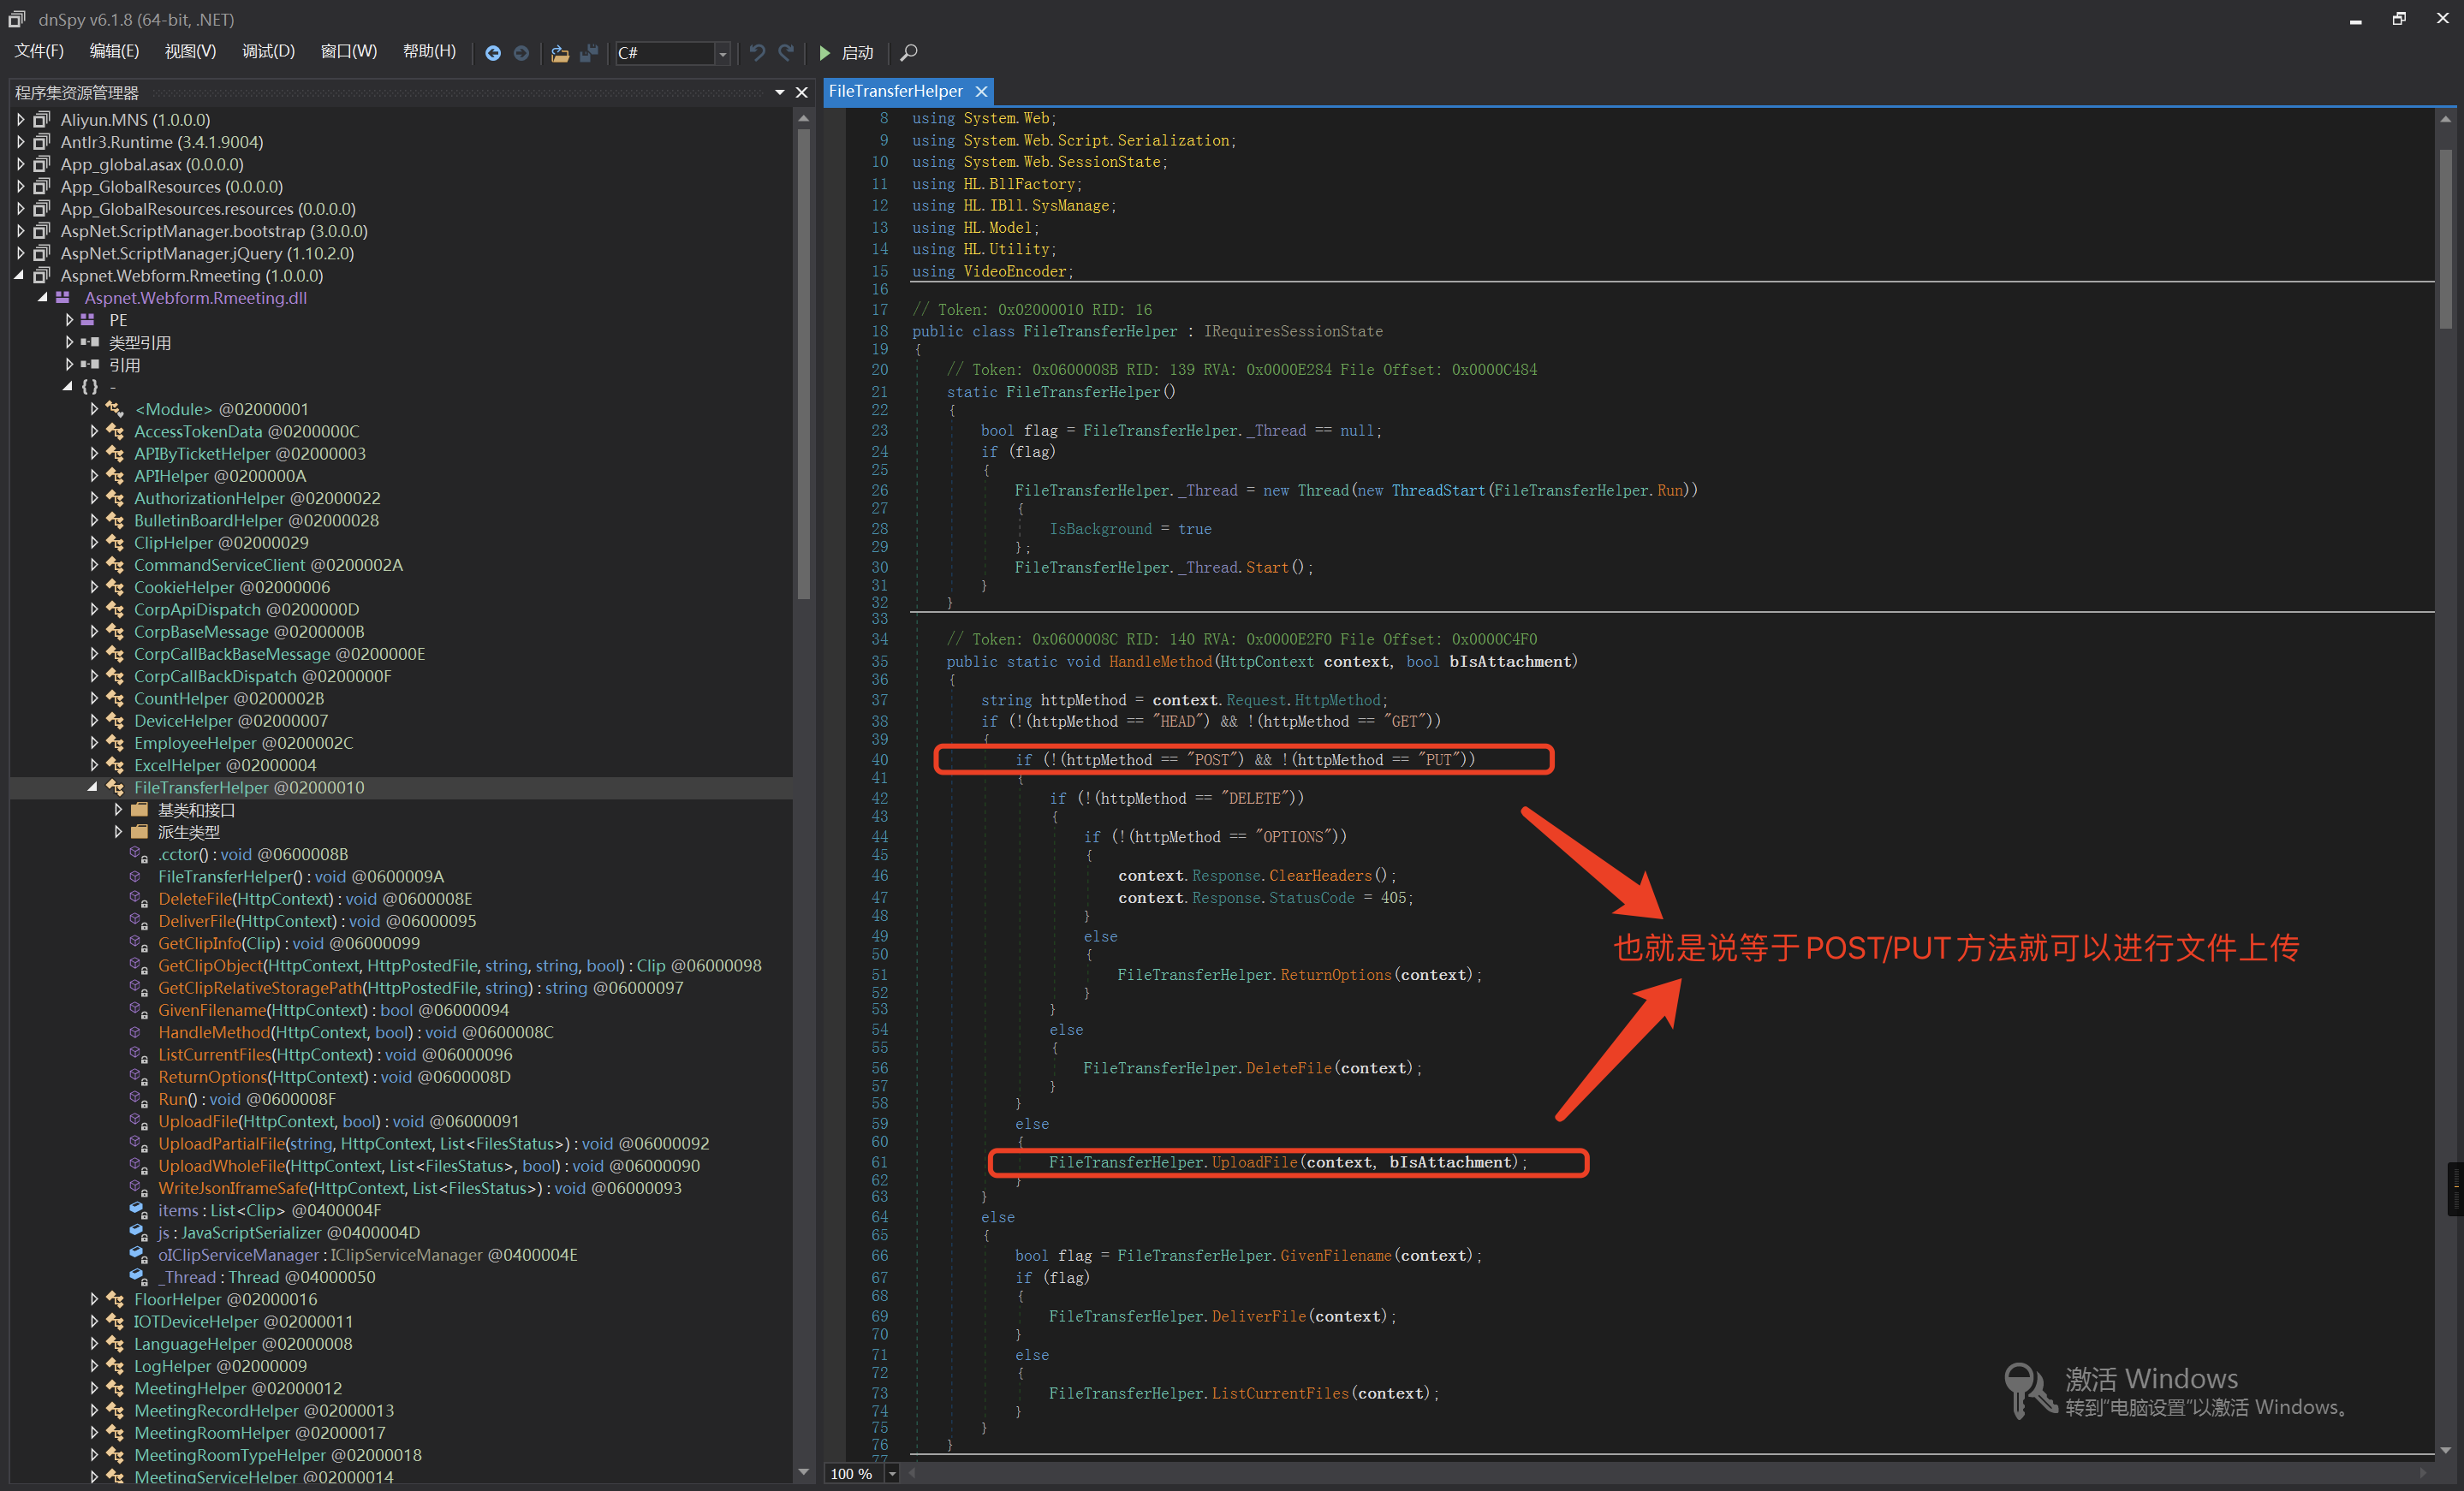Collapse the FileTransferHelper @02000010 tree node
Image resolution: width=2464 pixels, height=1491 pixels.
point(93,787)
